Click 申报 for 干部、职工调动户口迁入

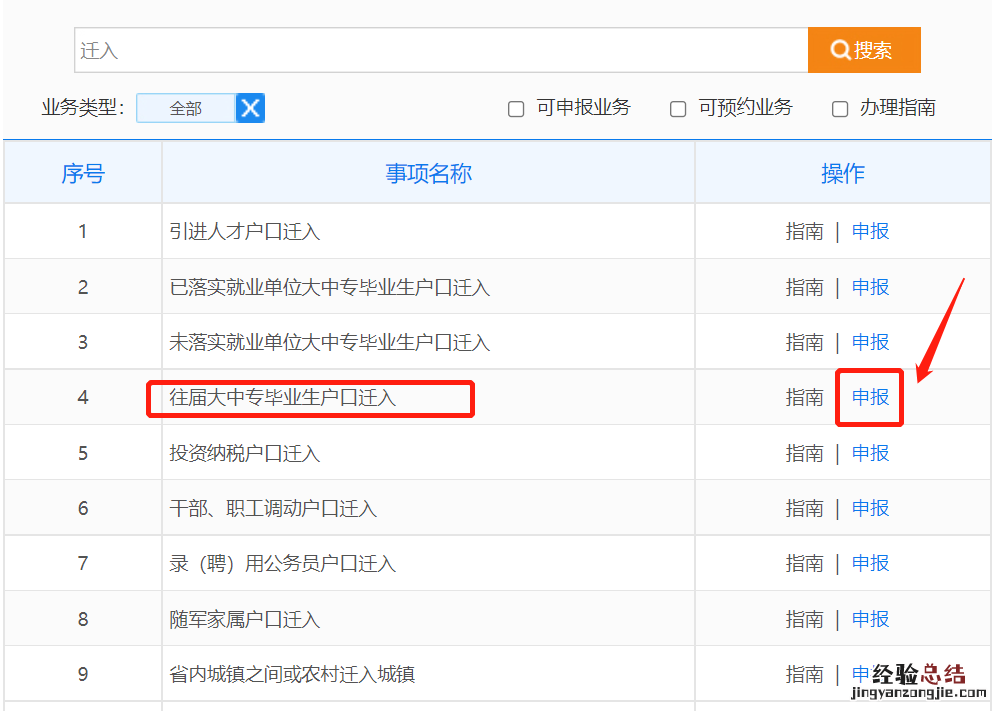click(870, 508)
